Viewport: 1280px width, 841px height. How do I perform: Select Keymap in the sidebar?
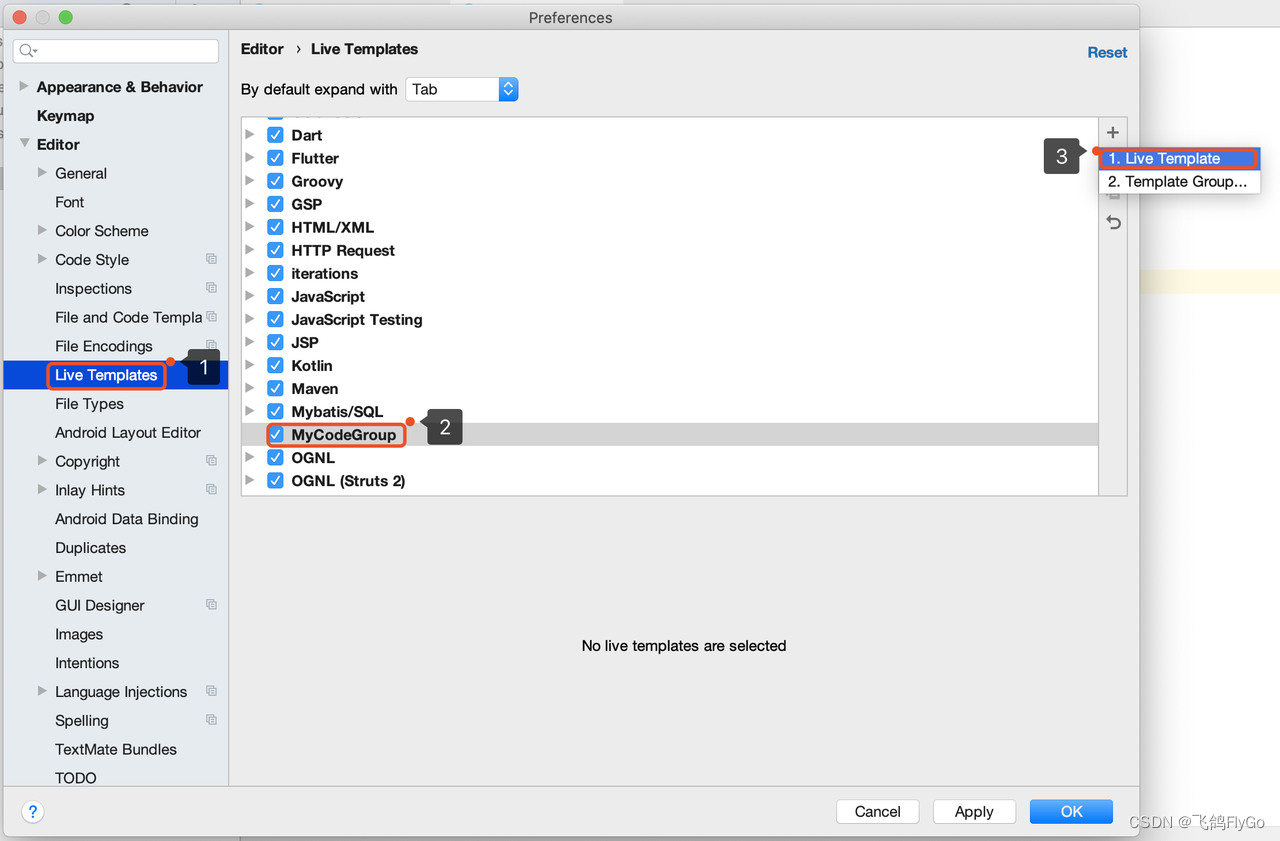click(x=65, y=116)
